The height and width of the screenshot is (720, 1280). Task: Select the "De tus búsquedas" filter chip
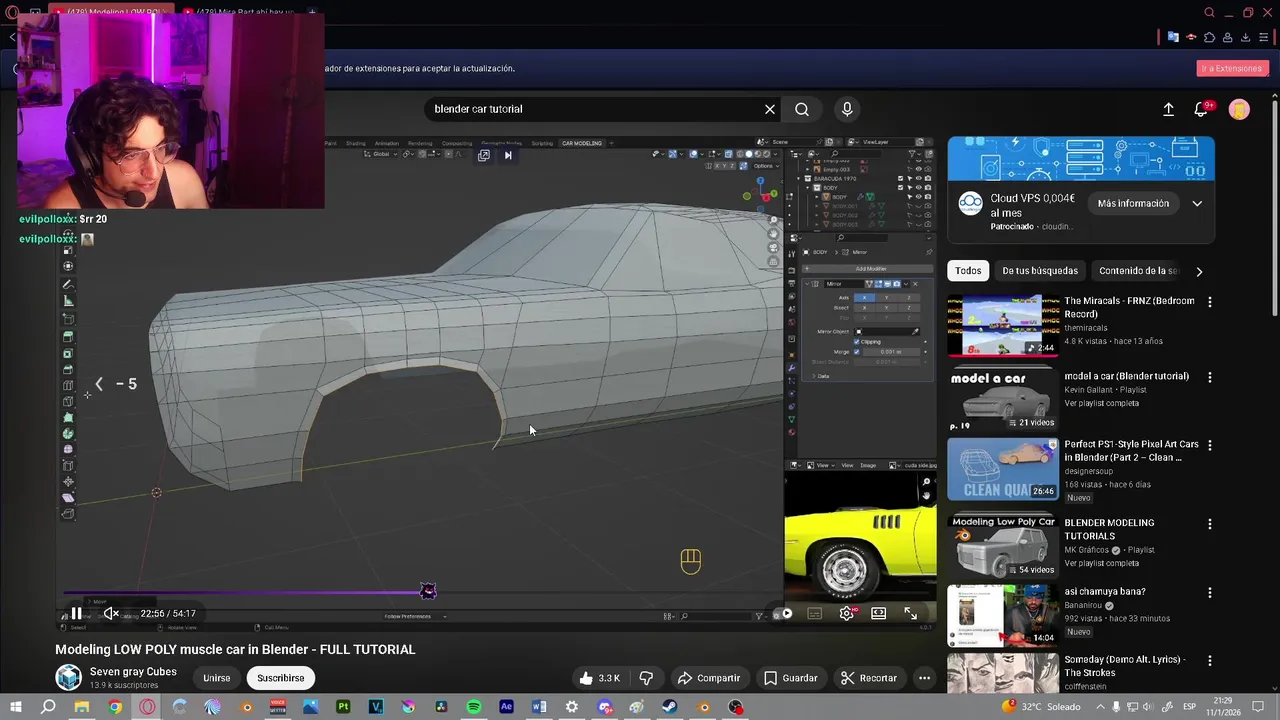tap(1040, 271)
